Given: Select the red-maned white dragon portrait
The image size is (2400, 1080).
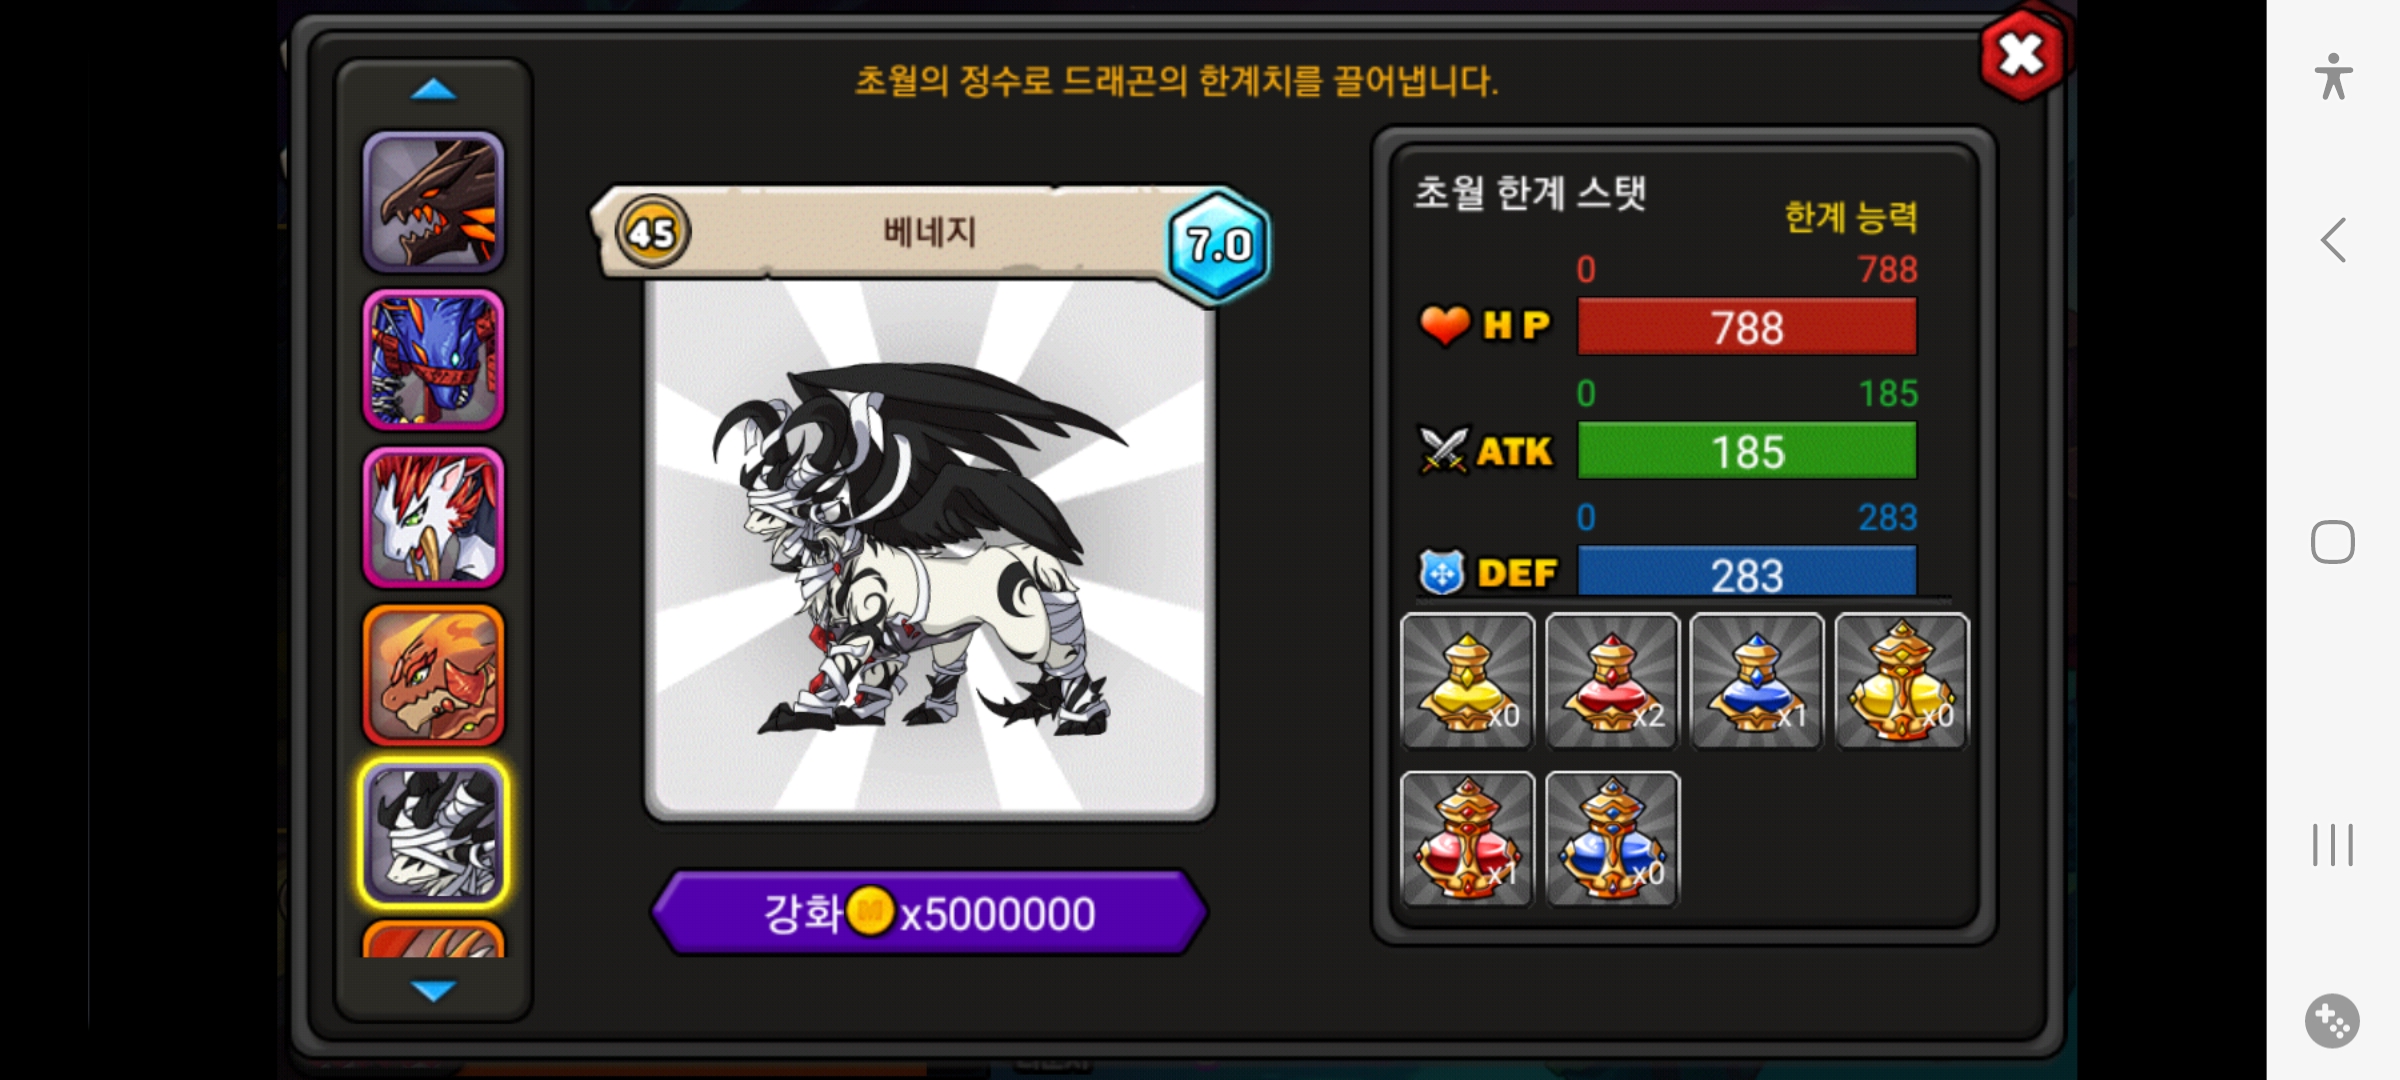Looking at the screenshot, I should (433, 518).
